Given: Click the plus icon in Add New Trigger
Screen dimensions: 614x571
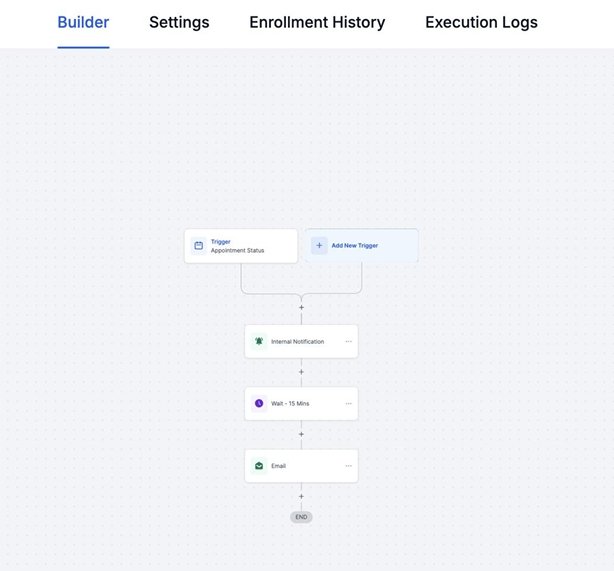Looking at the screenshot, I should click(x=319, y=245).
